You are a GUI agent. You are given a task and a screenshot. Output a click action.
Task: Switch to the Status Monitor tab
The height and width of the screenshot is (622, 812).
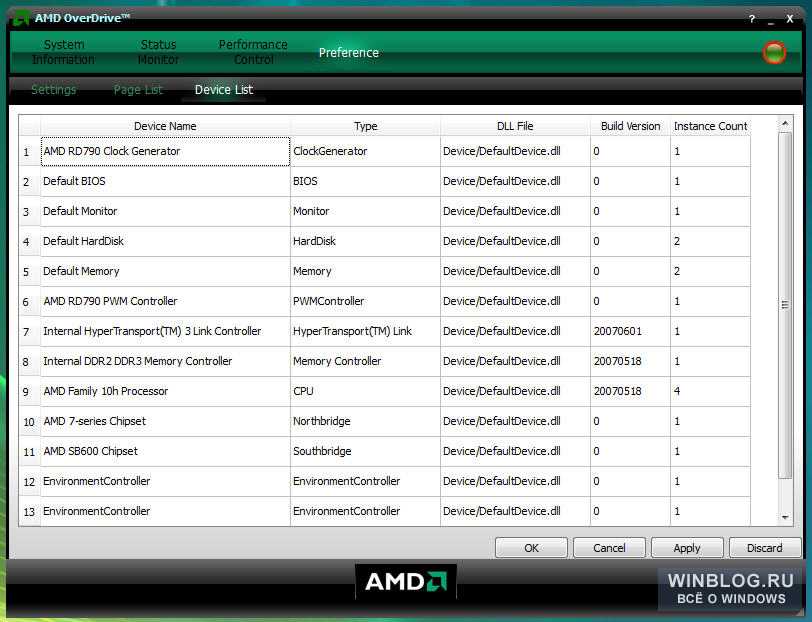pos(158,52)
